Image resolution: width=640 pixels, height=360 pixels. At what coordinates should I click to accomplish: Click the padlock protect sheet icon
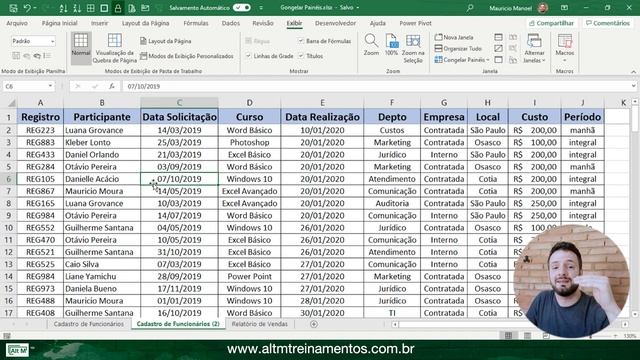pyautogui.click(x=118, y=8)
